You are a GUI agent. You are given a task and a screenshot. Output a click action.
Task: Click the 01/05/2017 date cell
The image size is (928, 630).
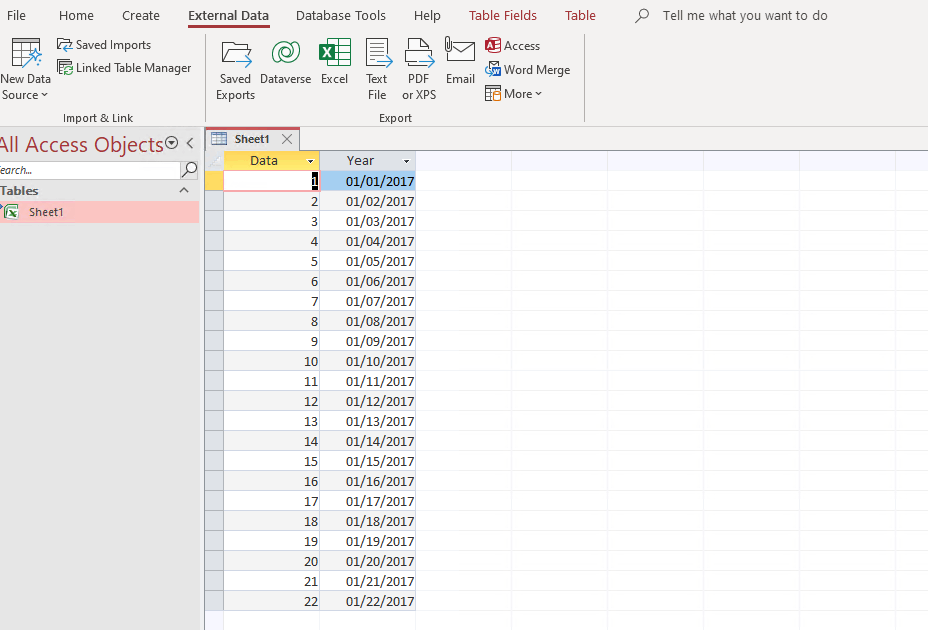pyautogui.click(x=368, y=261)
